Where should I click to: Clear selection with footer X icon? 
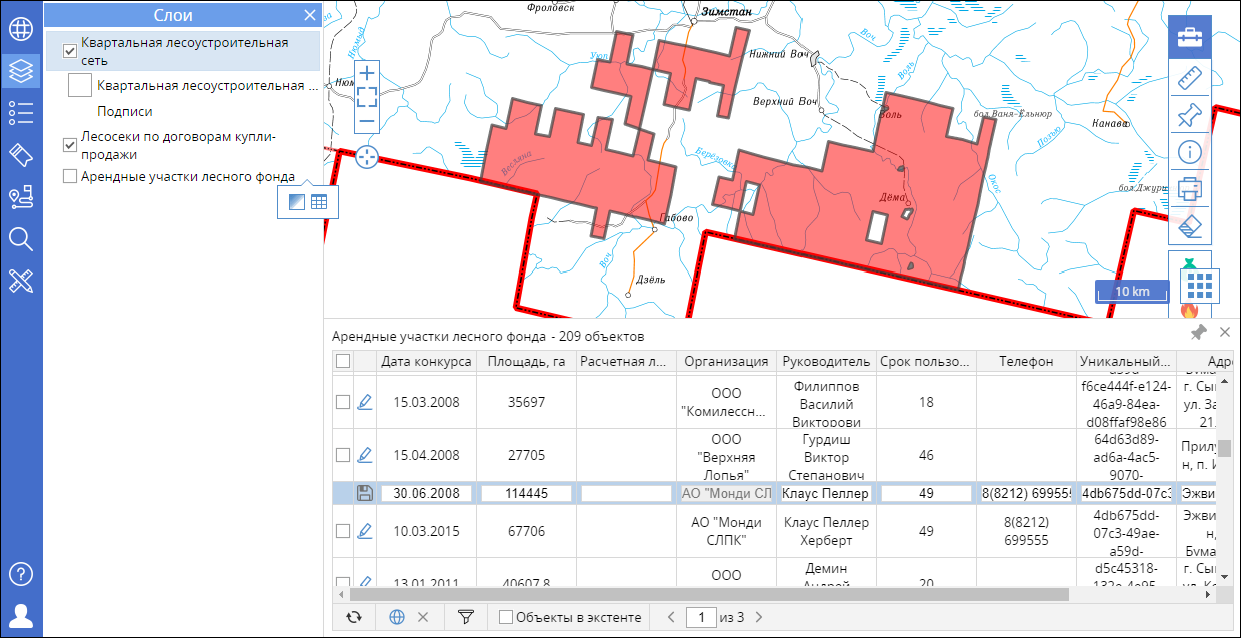point(423,617)
